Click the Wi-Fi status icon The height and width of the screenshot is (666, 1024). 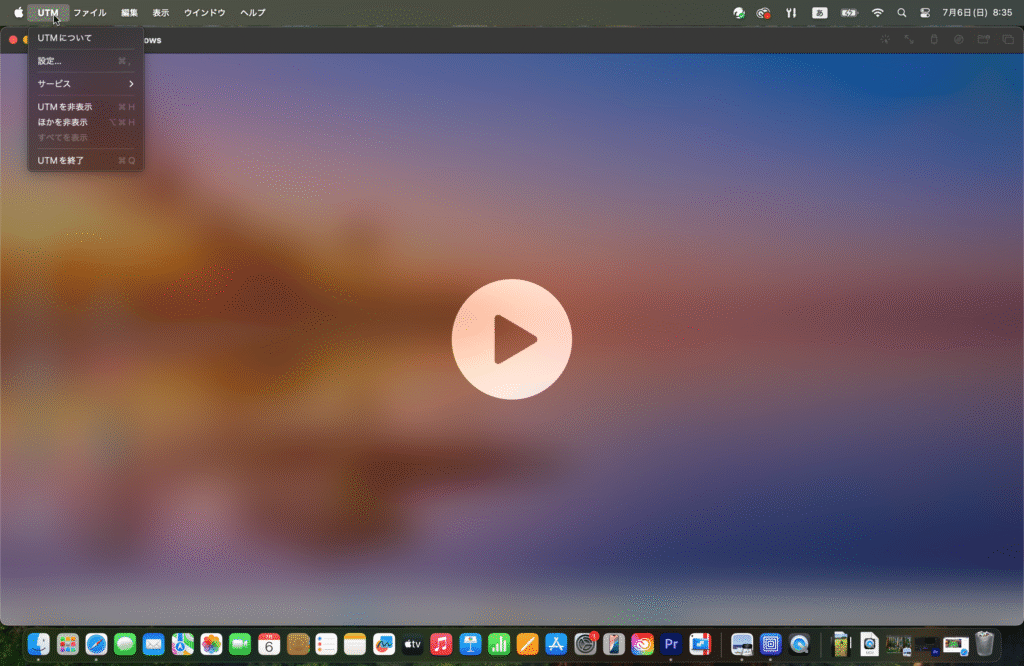(877, 13)
